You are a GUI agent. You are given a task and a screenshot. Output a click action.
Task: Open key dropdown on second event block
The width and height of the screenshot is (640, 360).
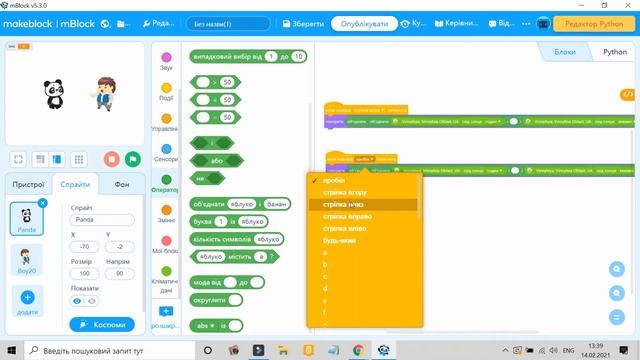[364, 159]
